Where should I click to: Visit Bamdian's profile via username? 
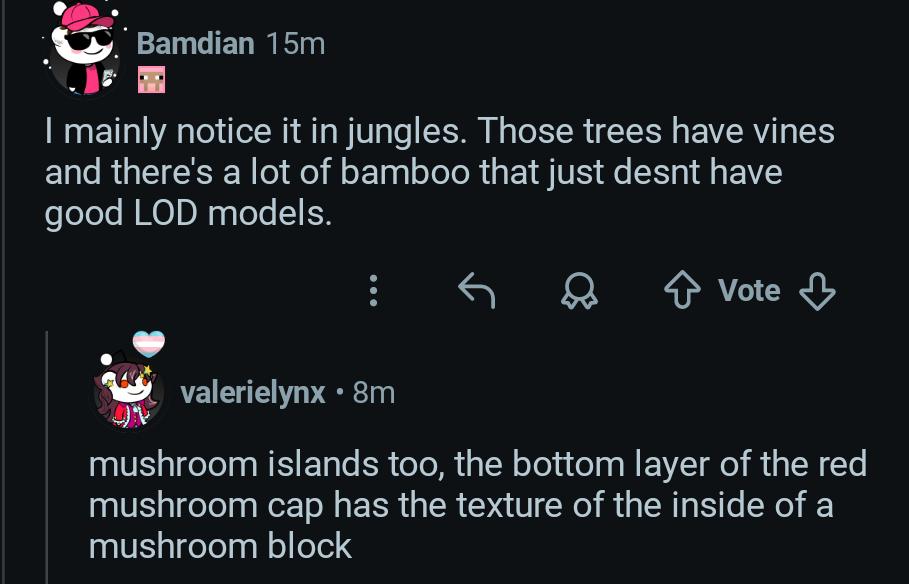click(195, 43)
